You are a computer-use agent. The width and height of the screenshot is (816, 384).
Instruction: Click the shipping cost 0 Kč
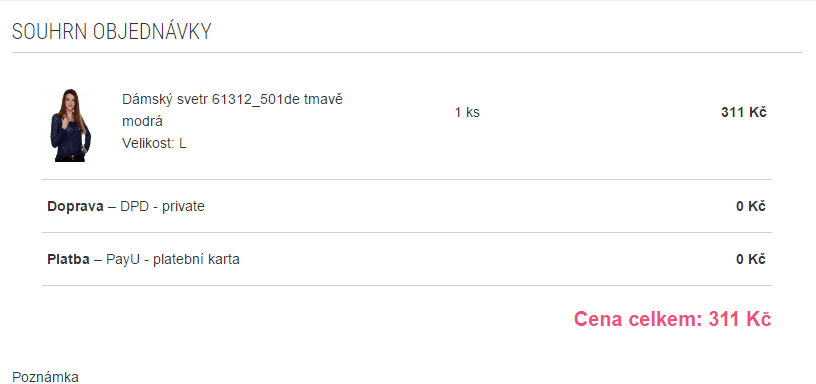750,207
